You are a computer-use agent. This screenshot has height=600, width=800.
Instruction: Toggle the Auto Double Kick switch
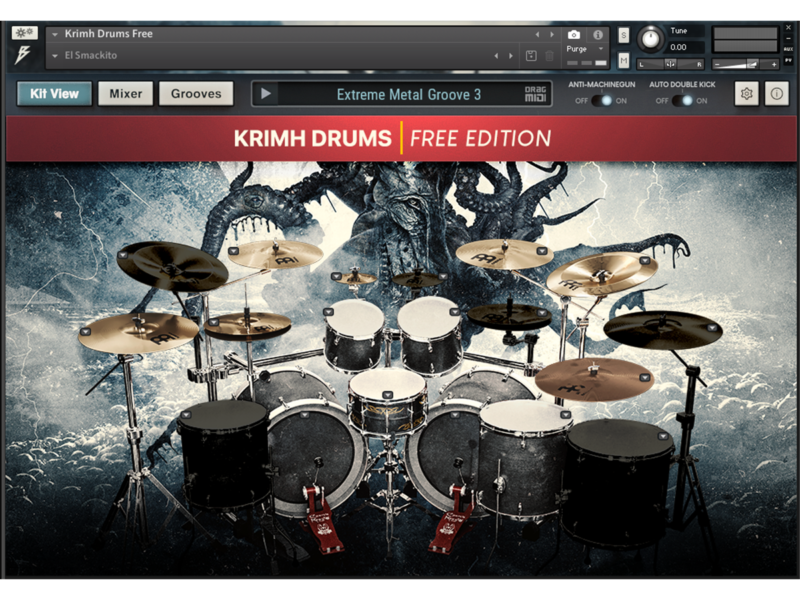click(682, 101)
